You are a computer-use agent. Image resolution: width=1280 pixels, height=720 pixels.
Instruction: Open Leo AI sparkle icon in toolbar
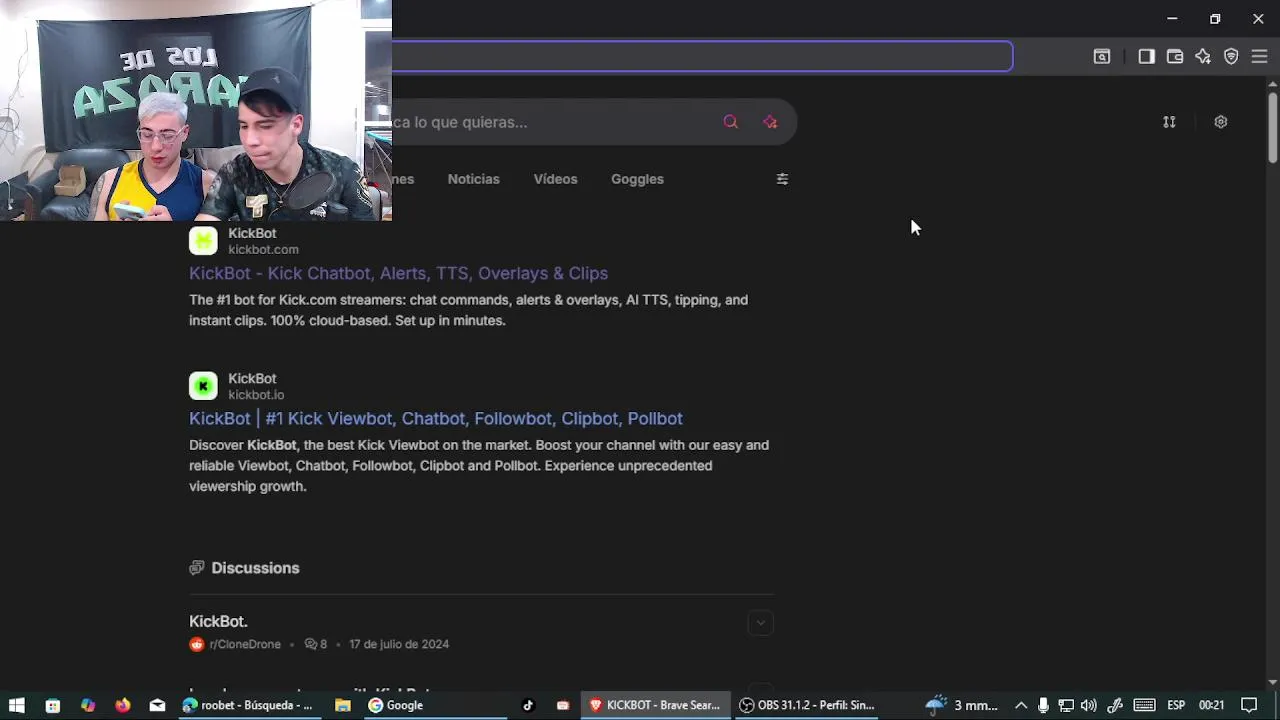(x=1203, y=57)
